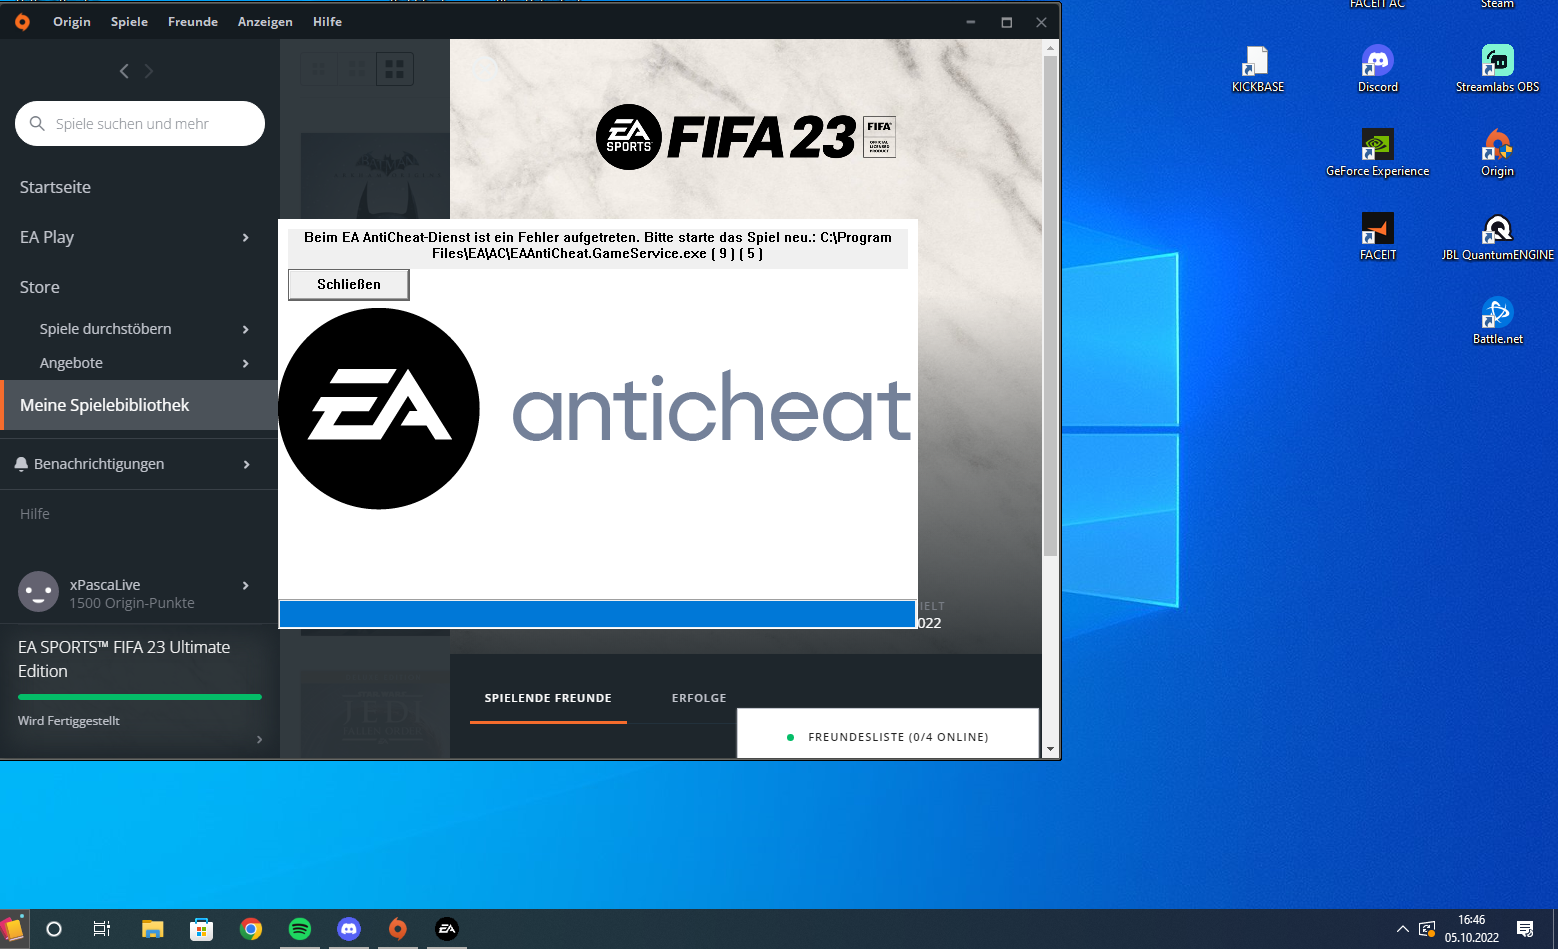Focus the 'Spiele suchen und mehr' search field
Viewport: 1558px width, 949px height.
coord(140,124)
